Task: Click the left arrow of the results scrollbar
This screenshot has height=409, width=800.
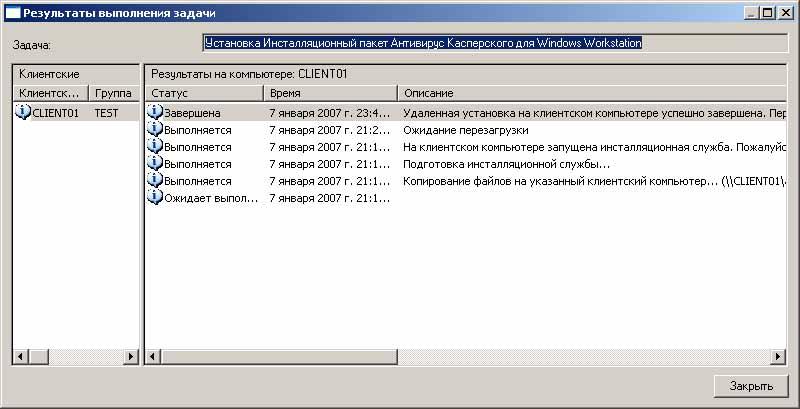Action: tap(154, 356)
